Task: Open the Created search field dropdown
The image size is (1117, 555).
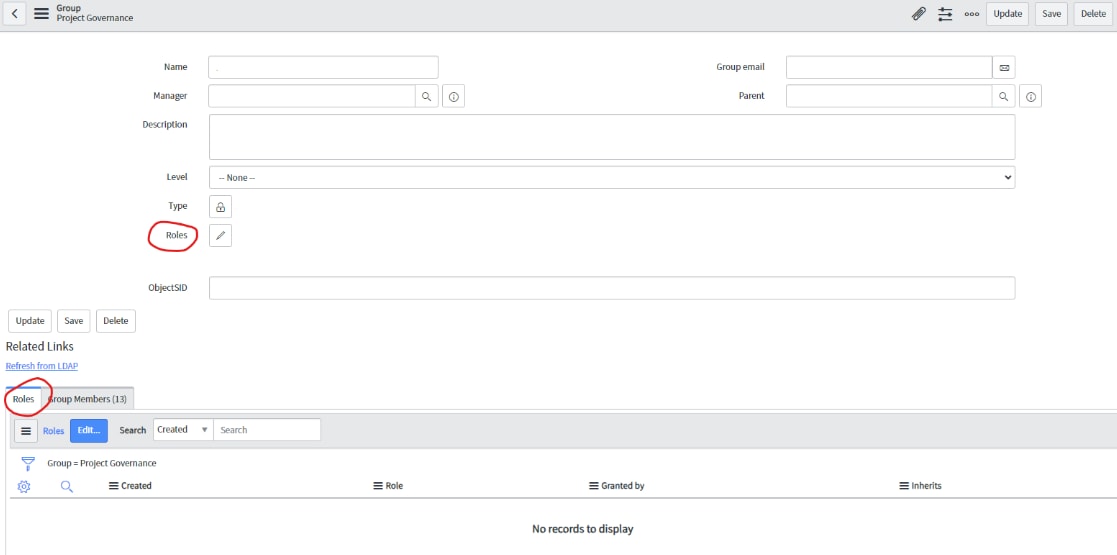Action: click(183, 430)
